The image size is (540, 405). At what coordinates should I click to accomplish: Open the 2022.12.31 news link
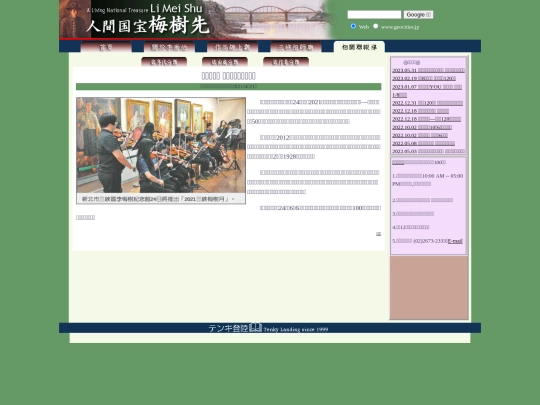point(427,103)
